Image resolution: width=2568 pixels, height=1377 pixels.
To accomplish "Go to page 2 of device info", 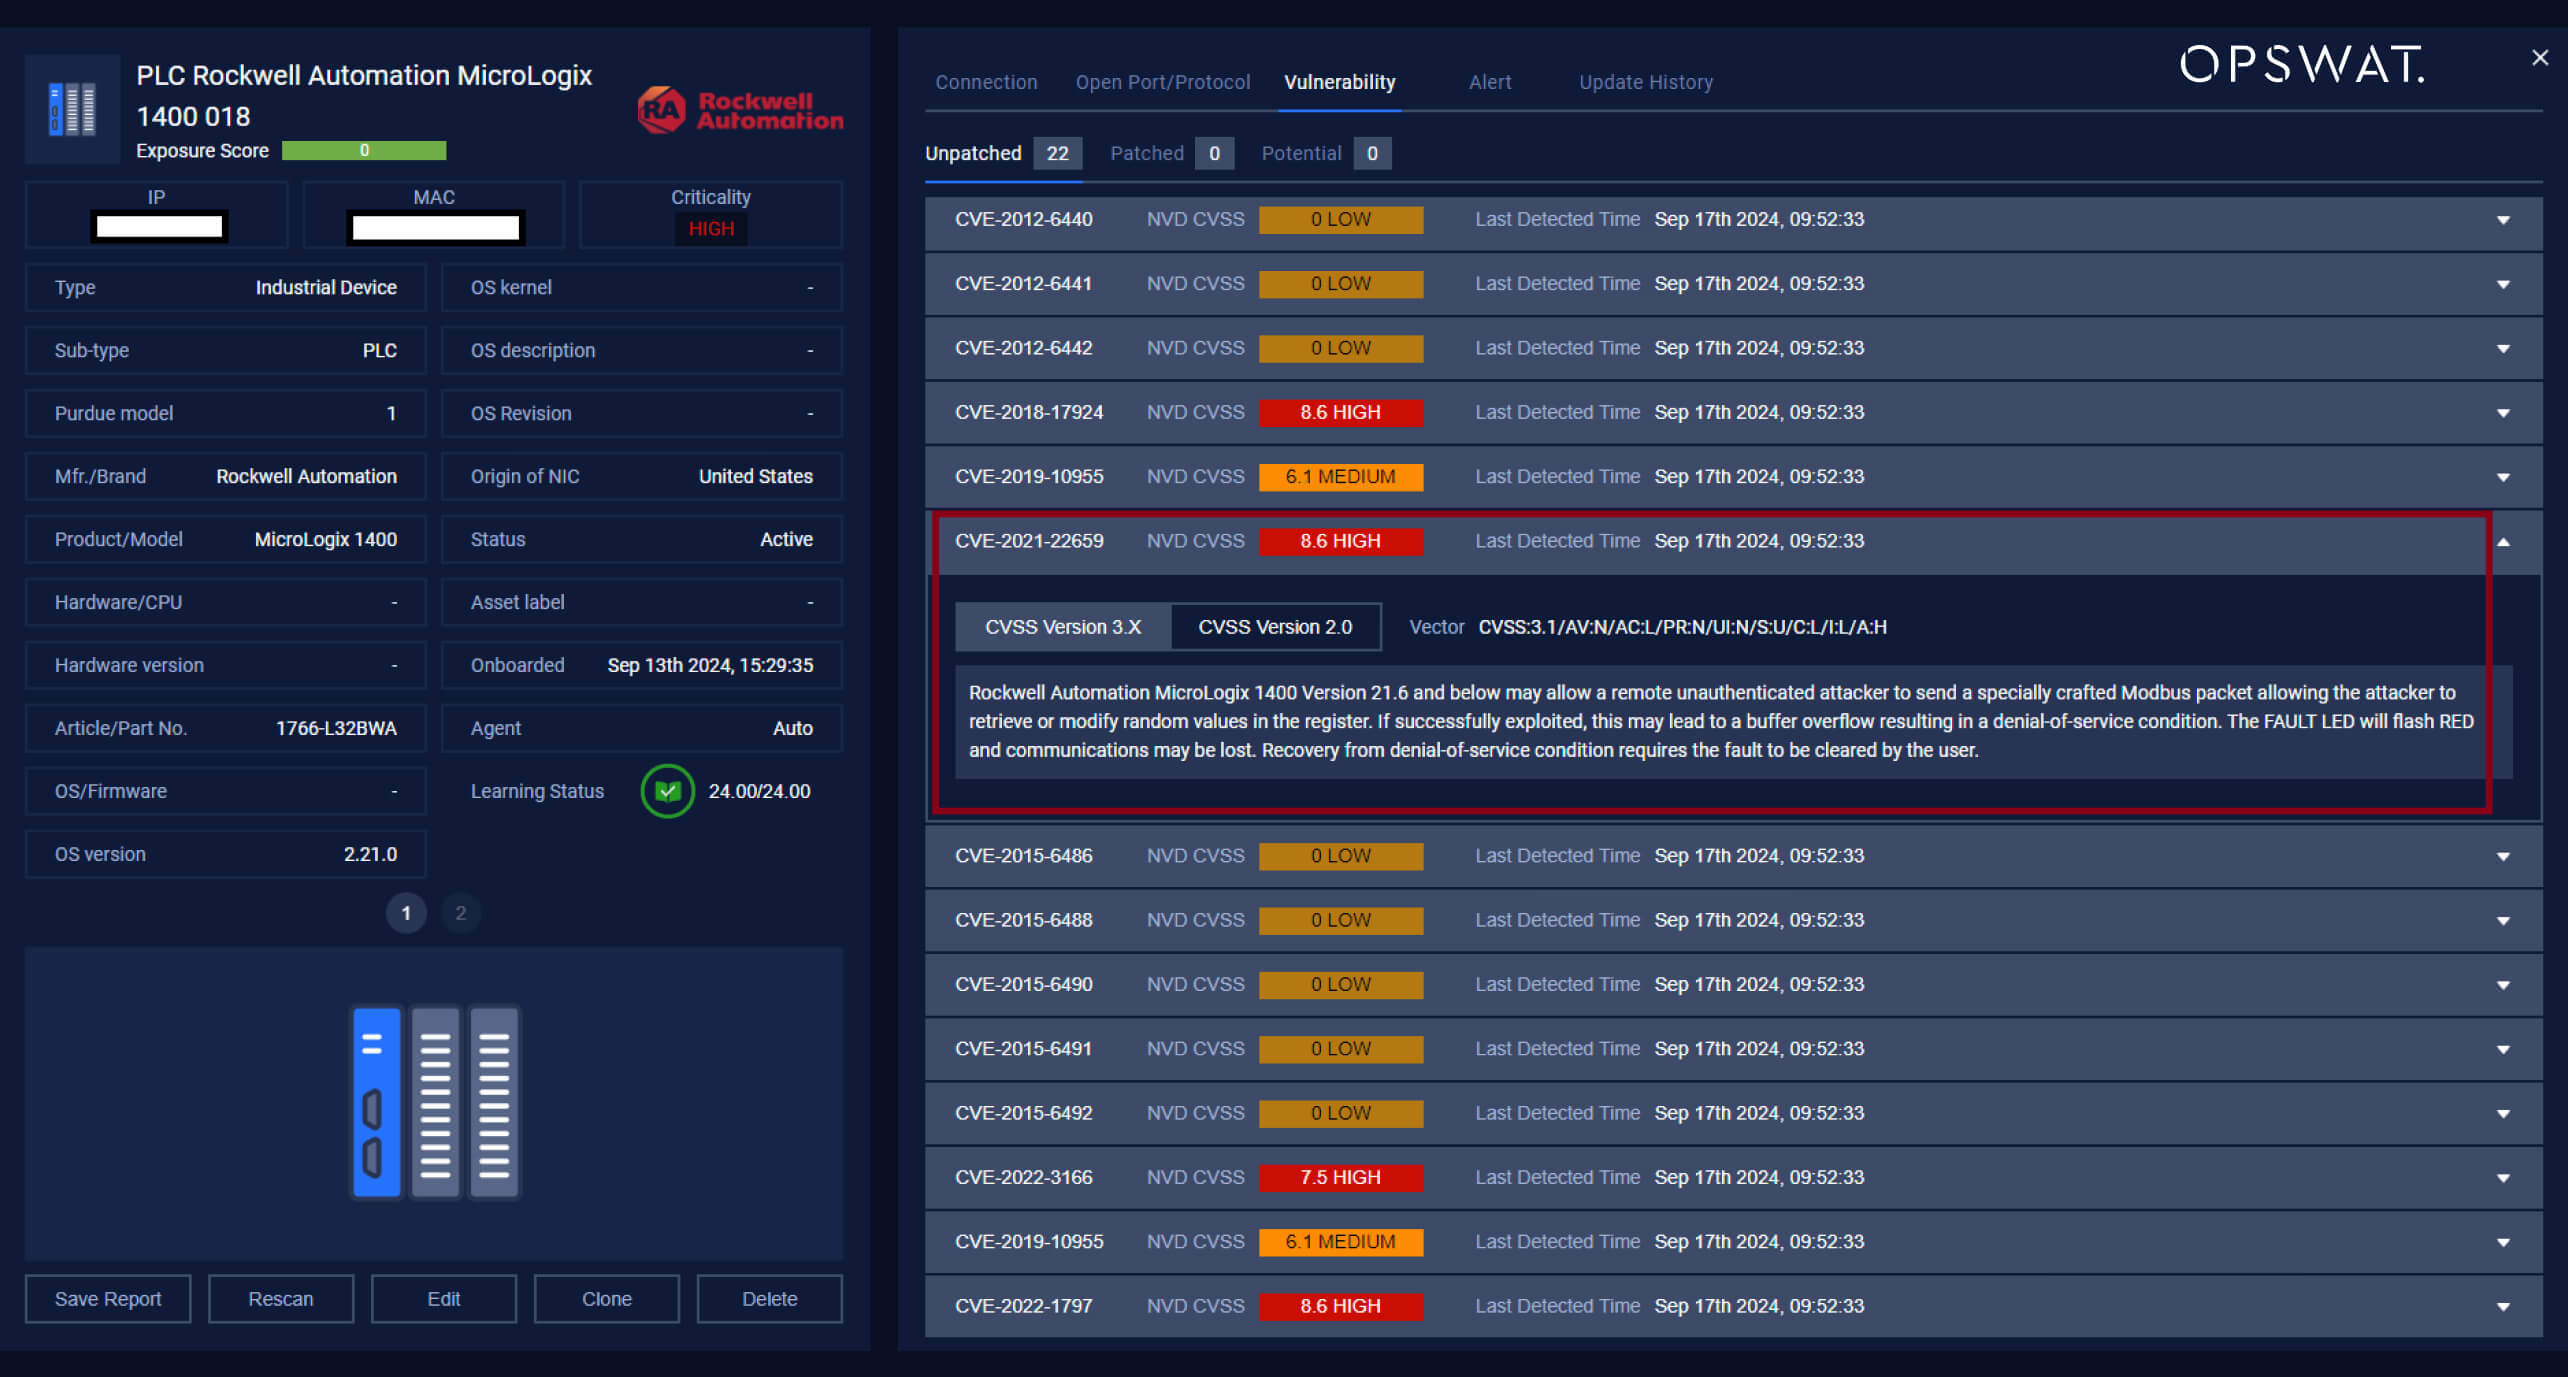I will [x=460, y=912].
